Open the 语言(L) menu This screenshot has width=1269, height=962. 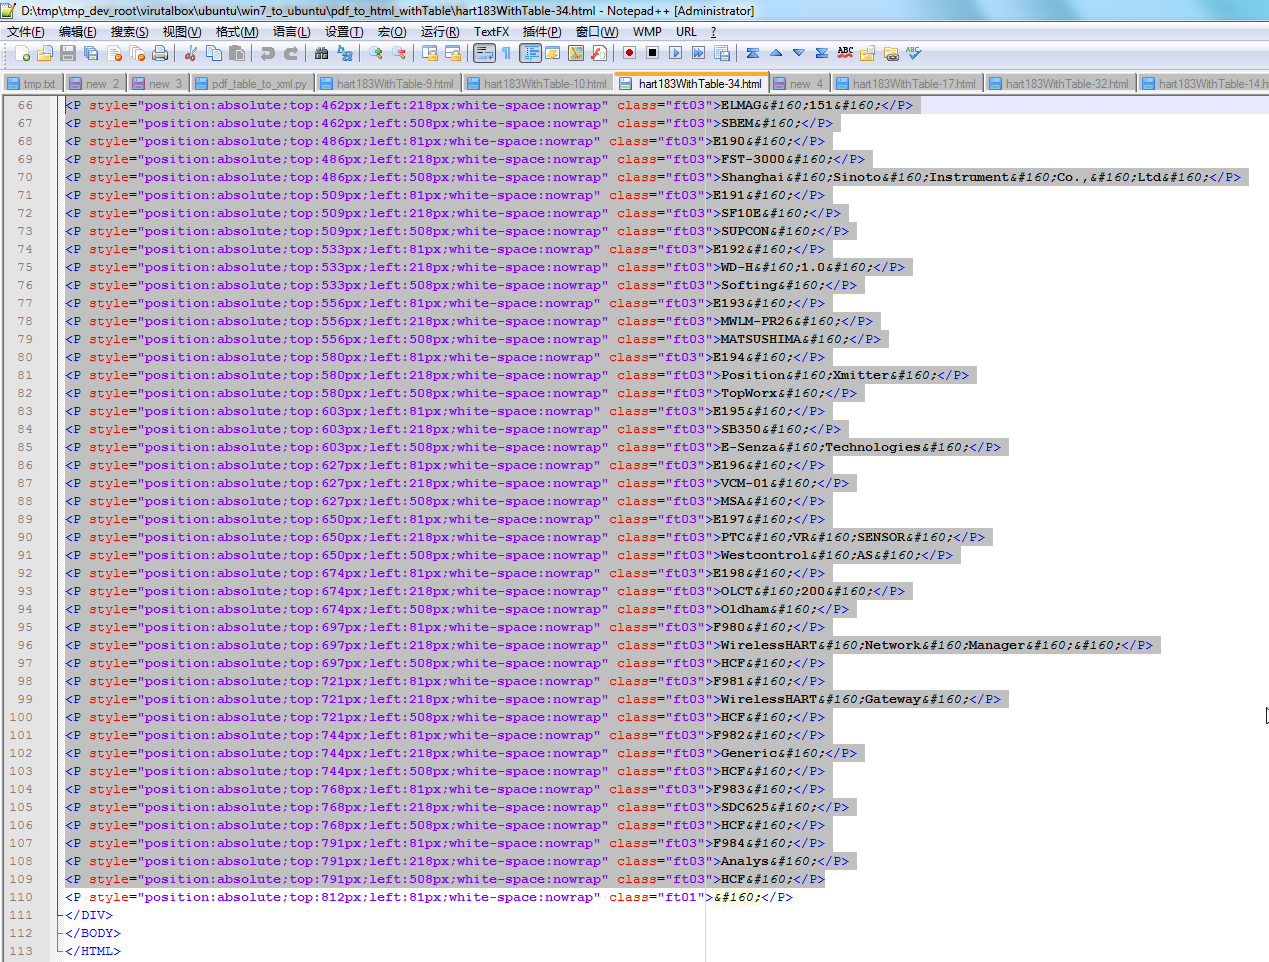(x=292, y=32)
